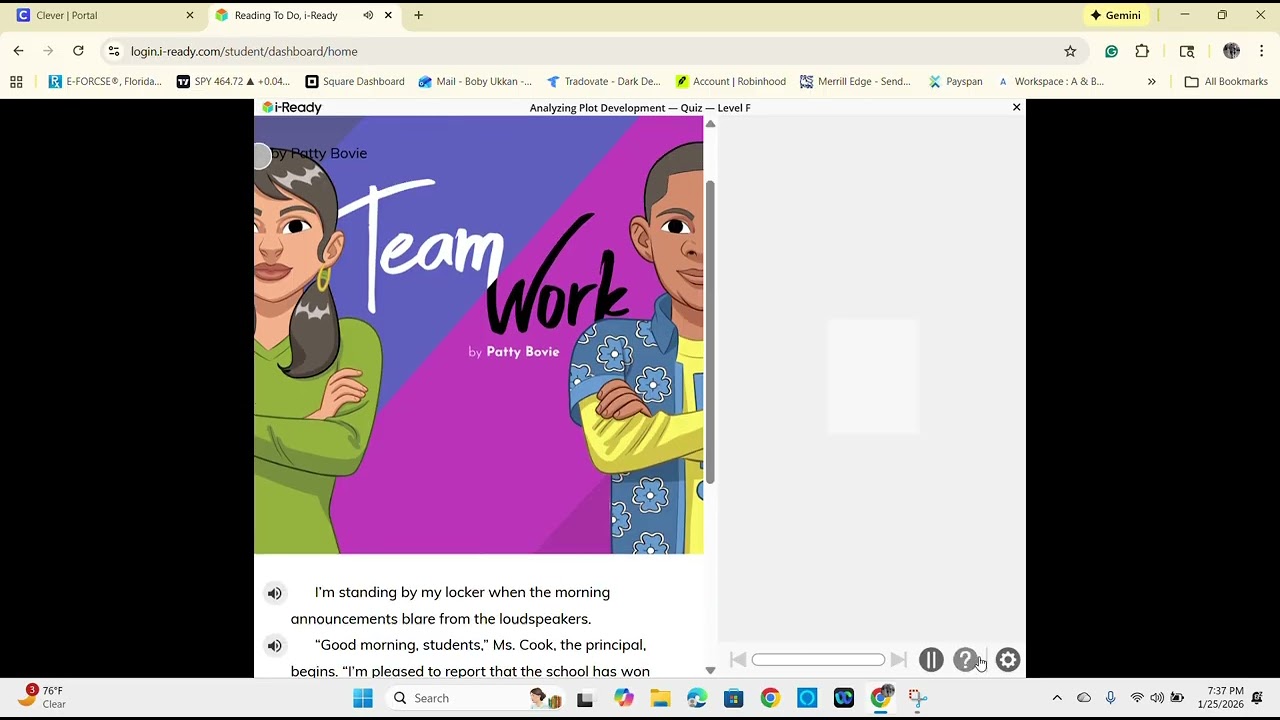
Task: Open the Tradovate bookmark
Action: tap(604, 82)
